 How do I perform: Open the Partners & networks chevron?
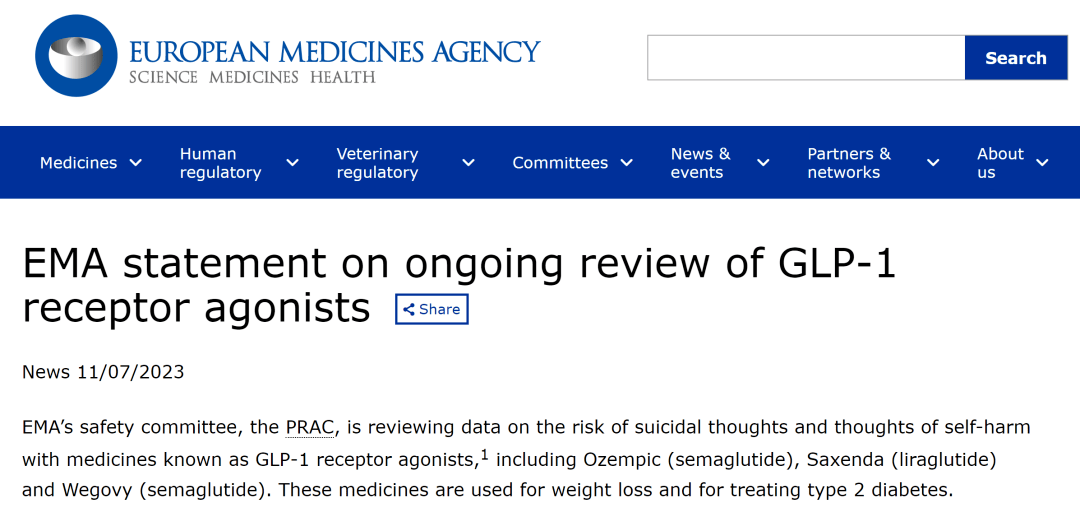coord(933,163)
